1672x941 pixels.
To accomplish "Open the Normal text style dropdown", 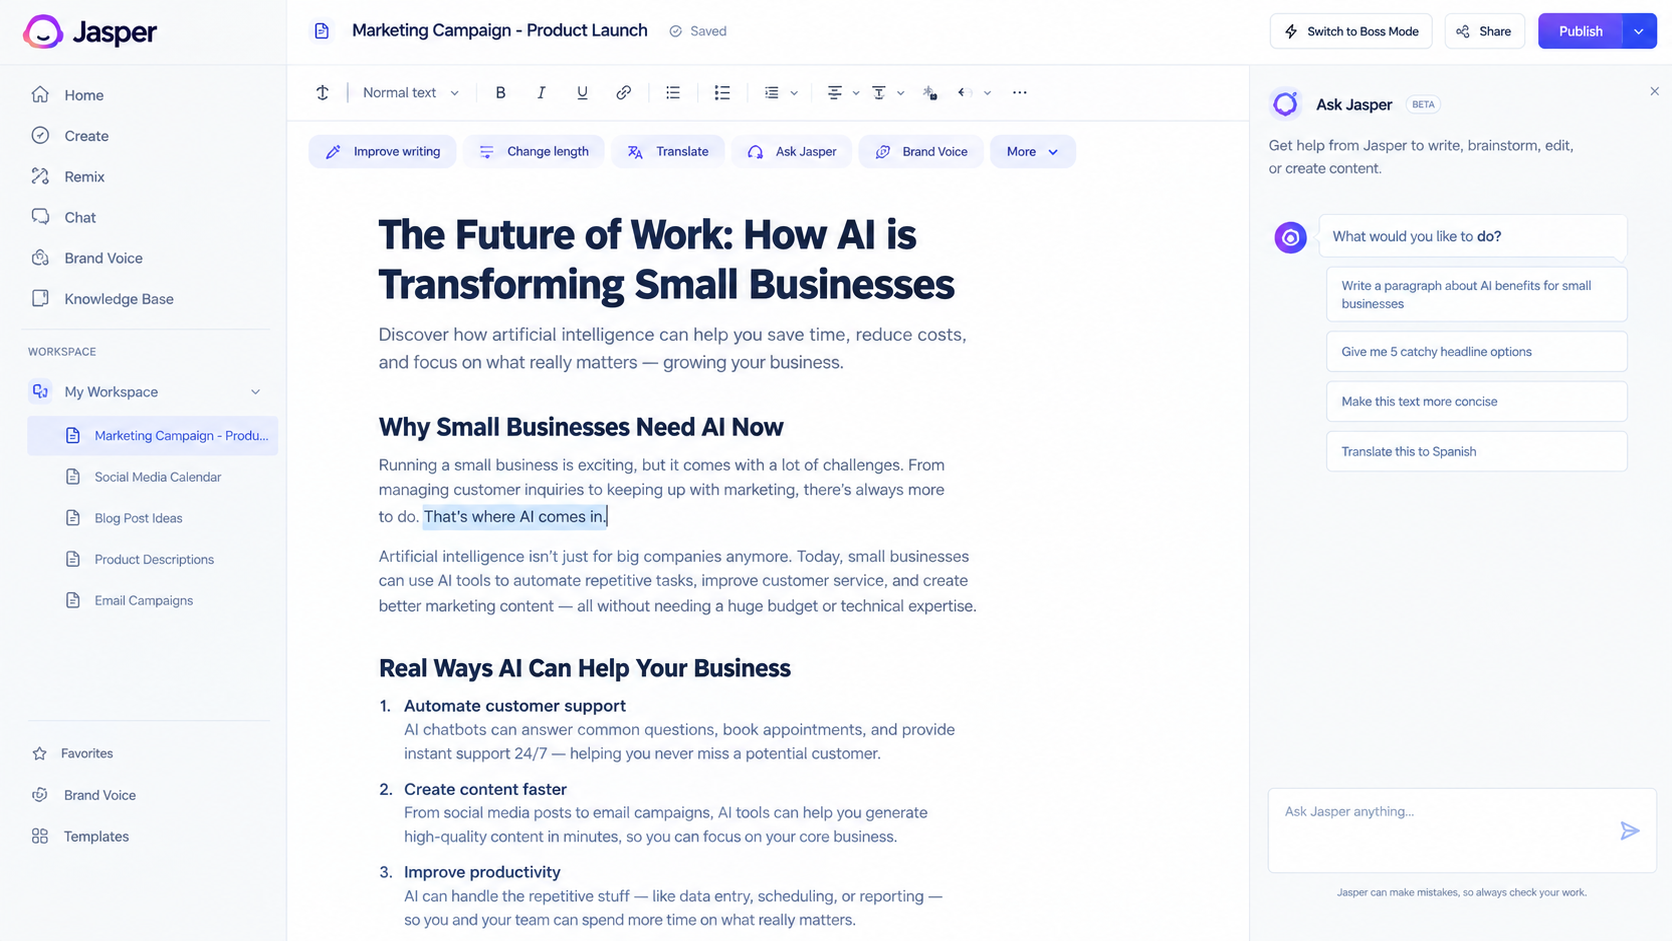I will coord(410,93).
